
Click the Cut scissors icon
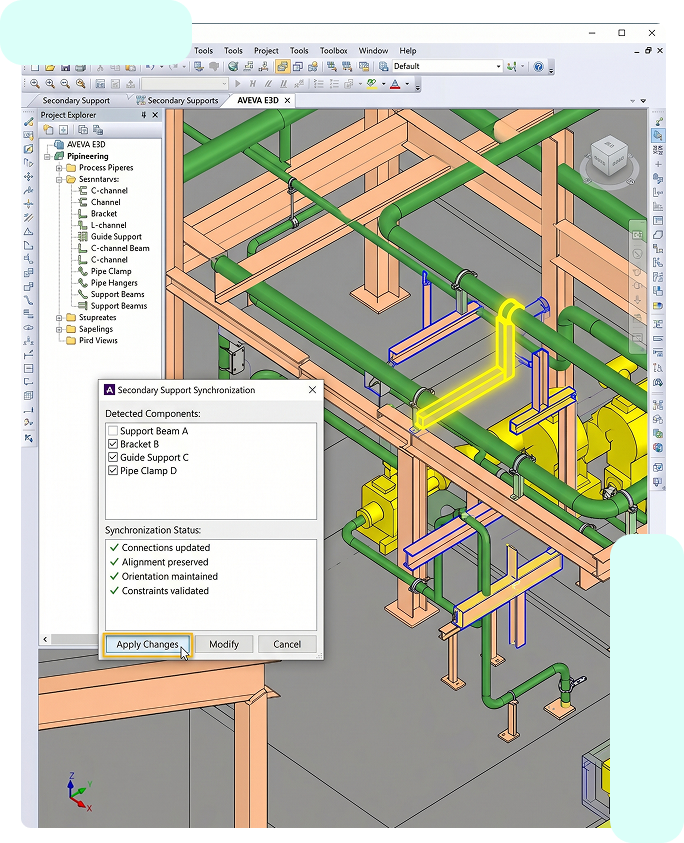(x=100, y=67)
